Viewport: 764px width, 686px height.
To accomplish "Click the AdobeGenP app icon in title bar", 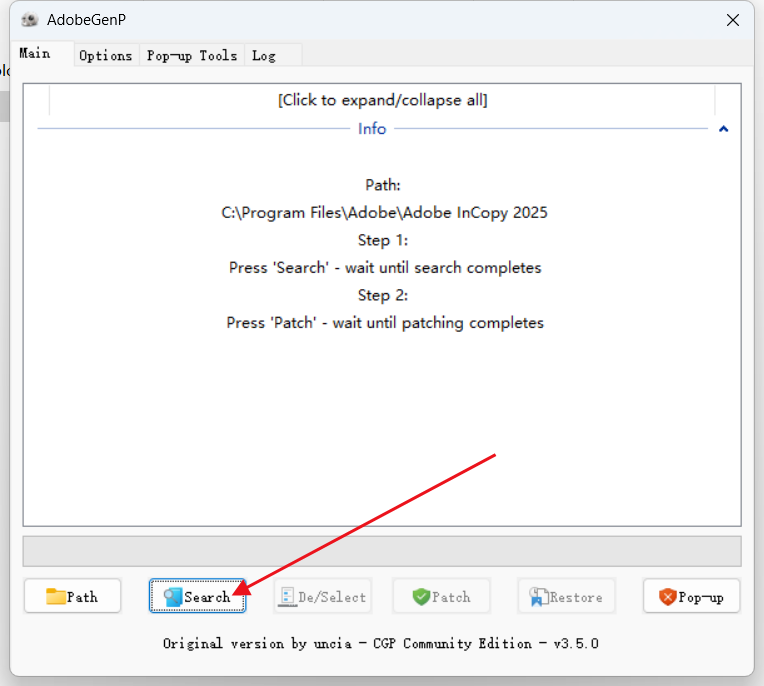I will [30, 20].
